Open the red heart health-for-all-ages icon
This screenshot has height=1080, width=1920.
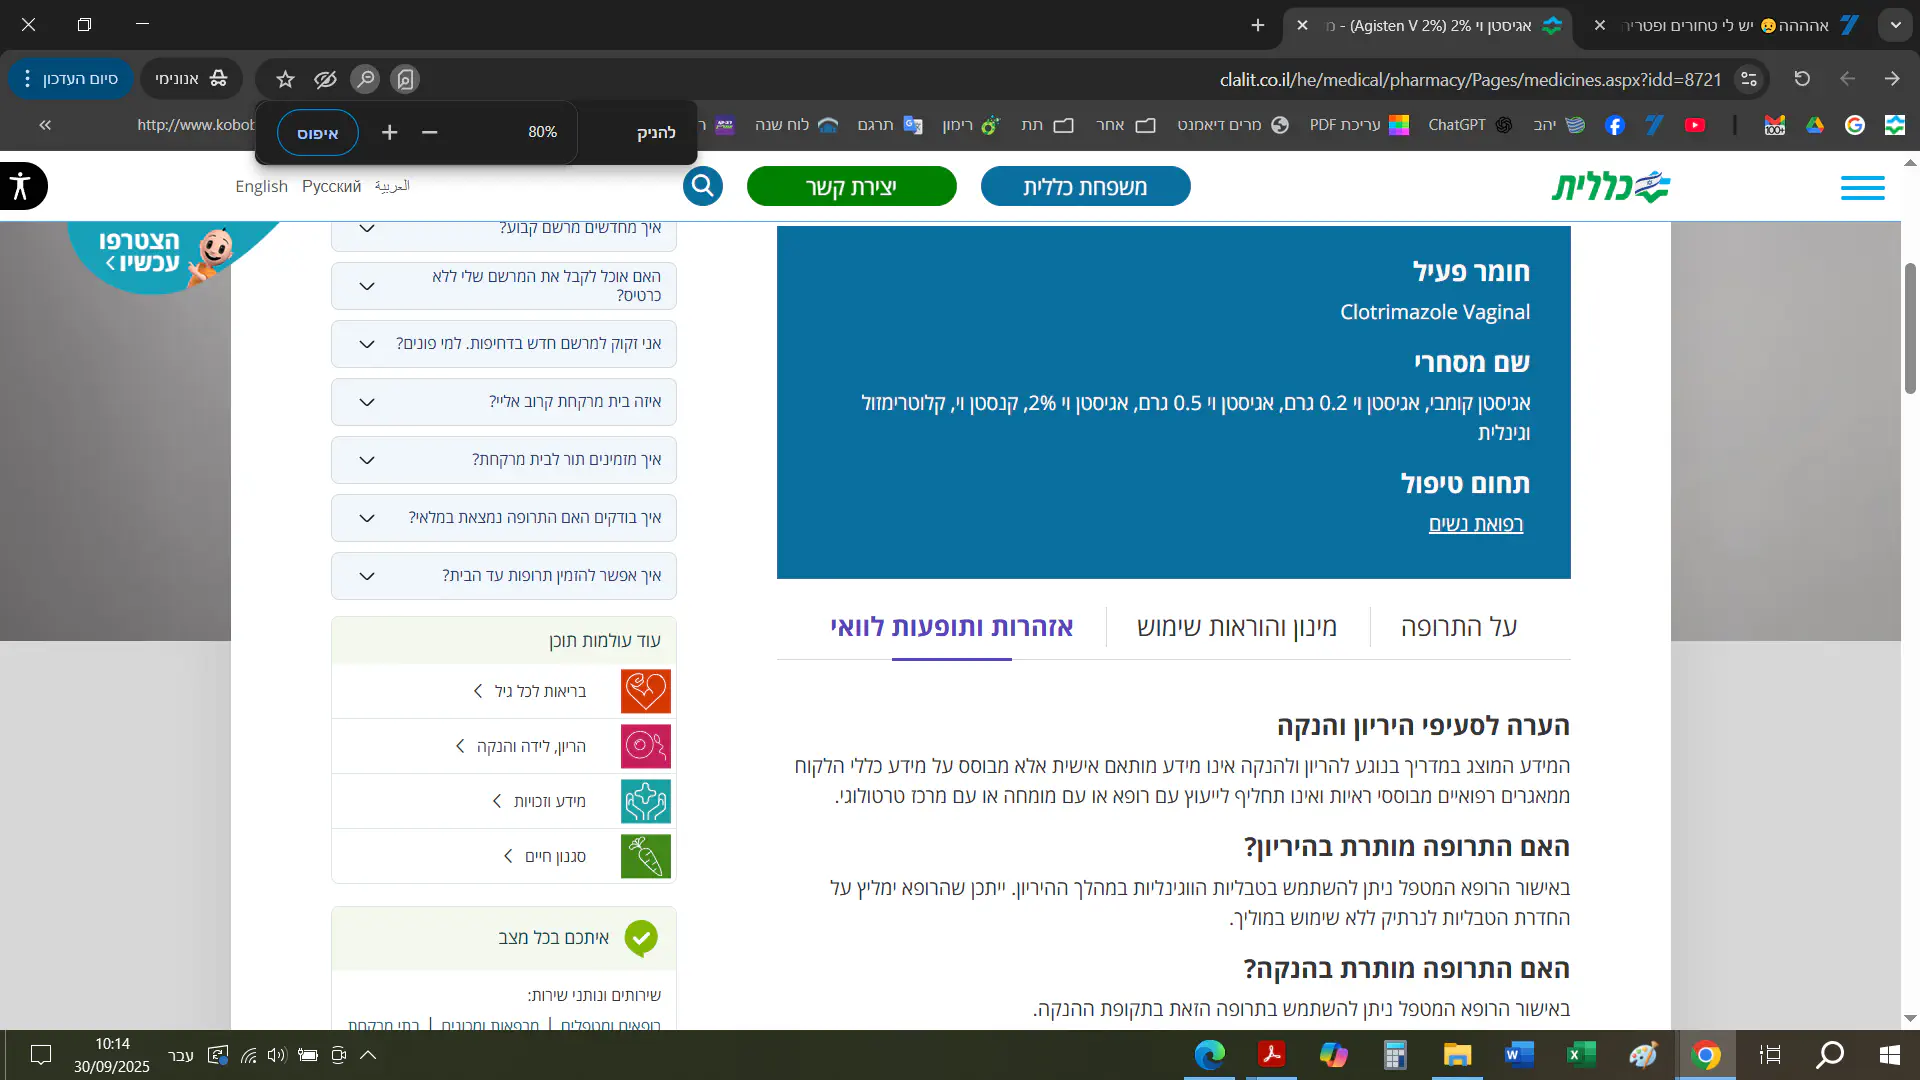coord(646,691)
